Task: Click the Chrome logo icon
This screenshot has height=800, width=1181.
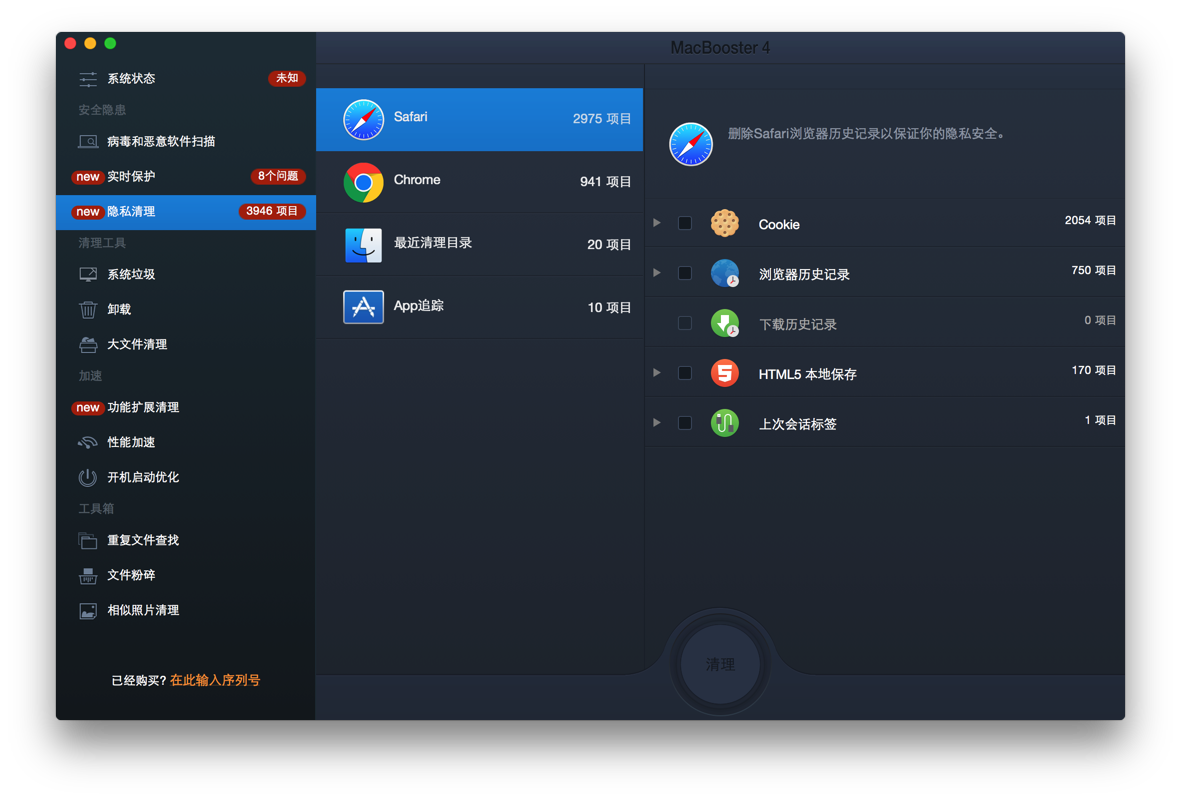Action: (363, 182)
